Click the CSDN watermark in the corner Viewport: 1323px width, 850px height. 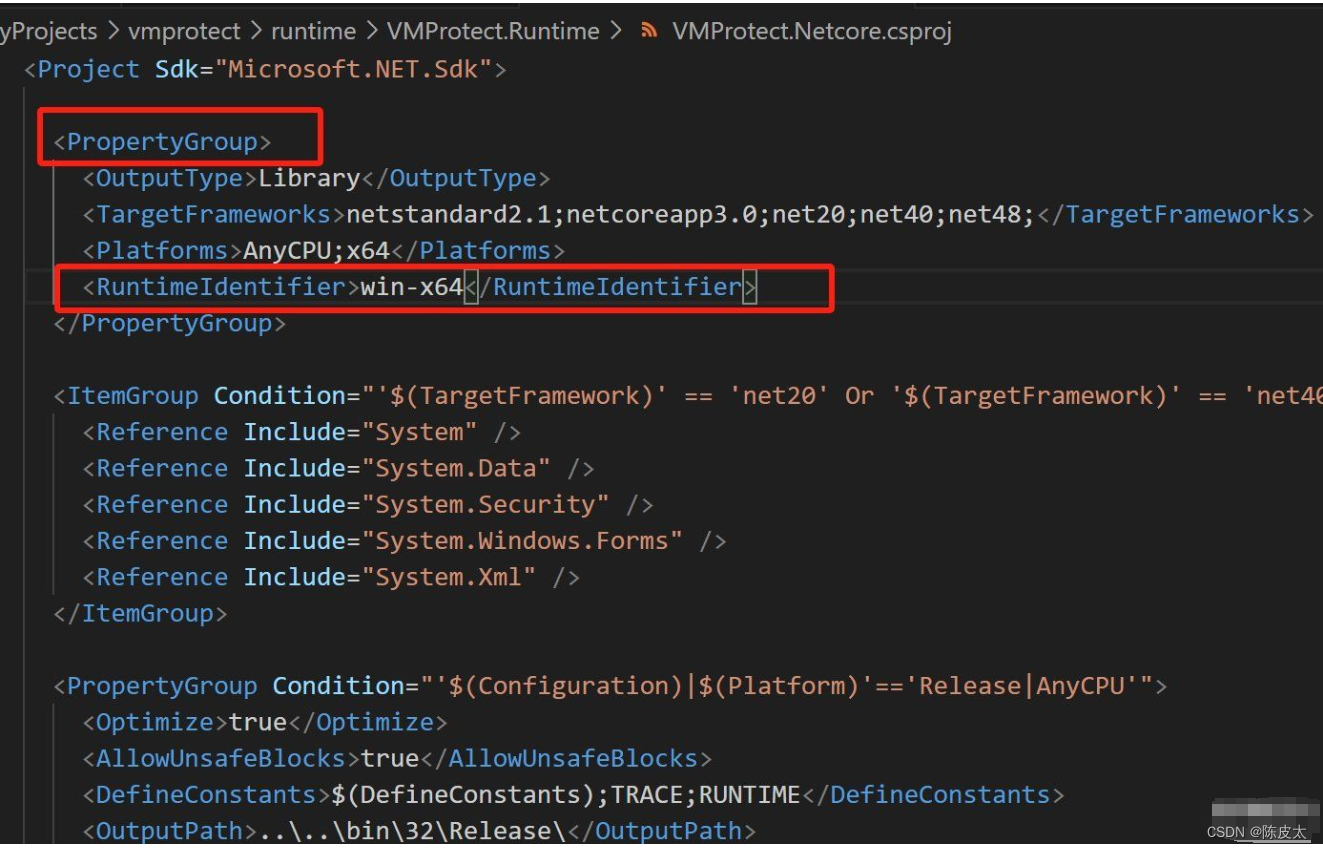pos(1254,831)
